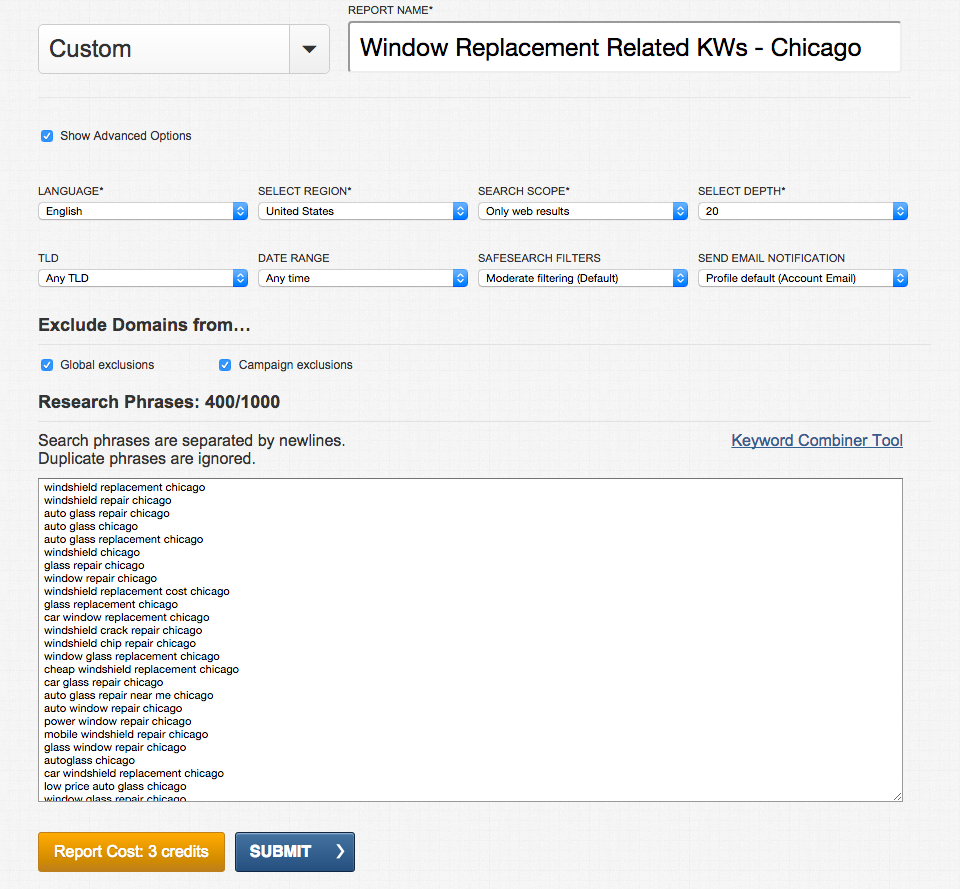
Task: Expand the Select Region dropdown
Action: [363, 211]
